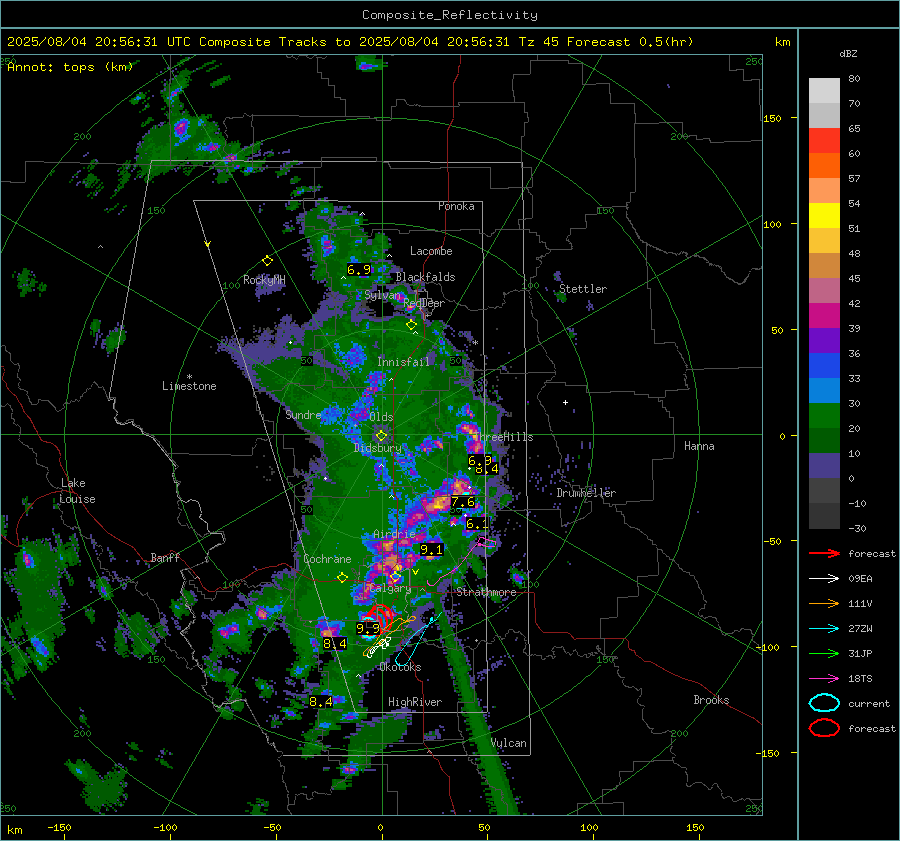Click yellow diamond marker below RedDeer
This screenshot has height=841, width=900.
coord(411,325)
